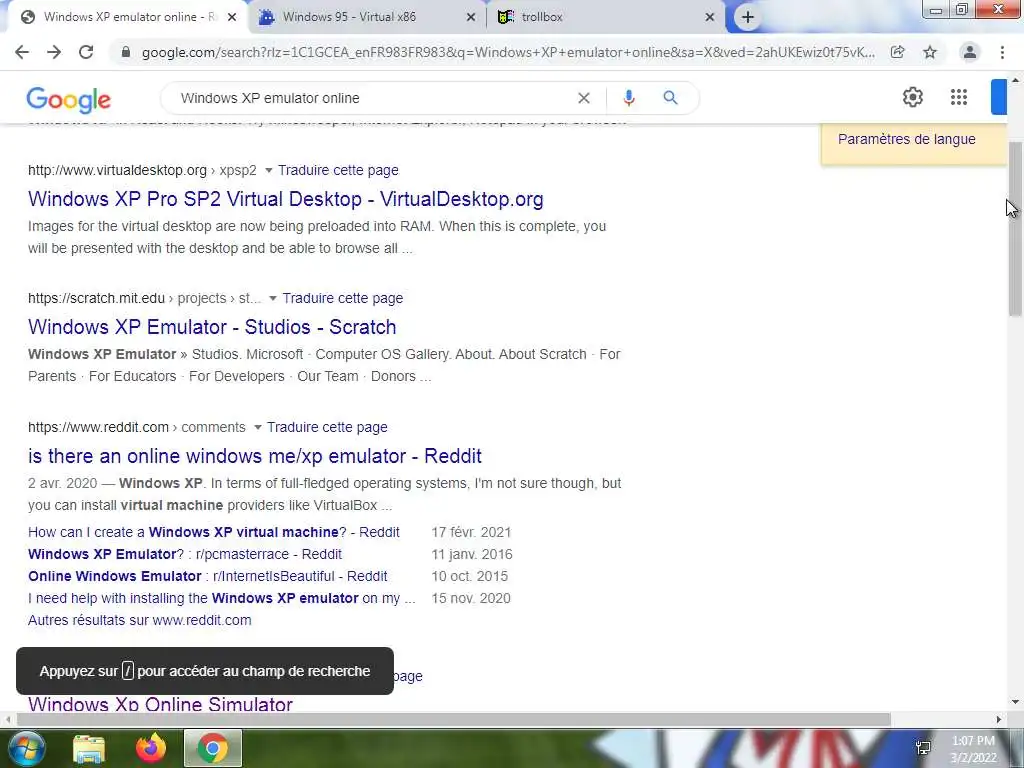Screen dimensions: 1024x768
Task: Open 'is there an online windows me/xp emulator' result
Action: 255,456
